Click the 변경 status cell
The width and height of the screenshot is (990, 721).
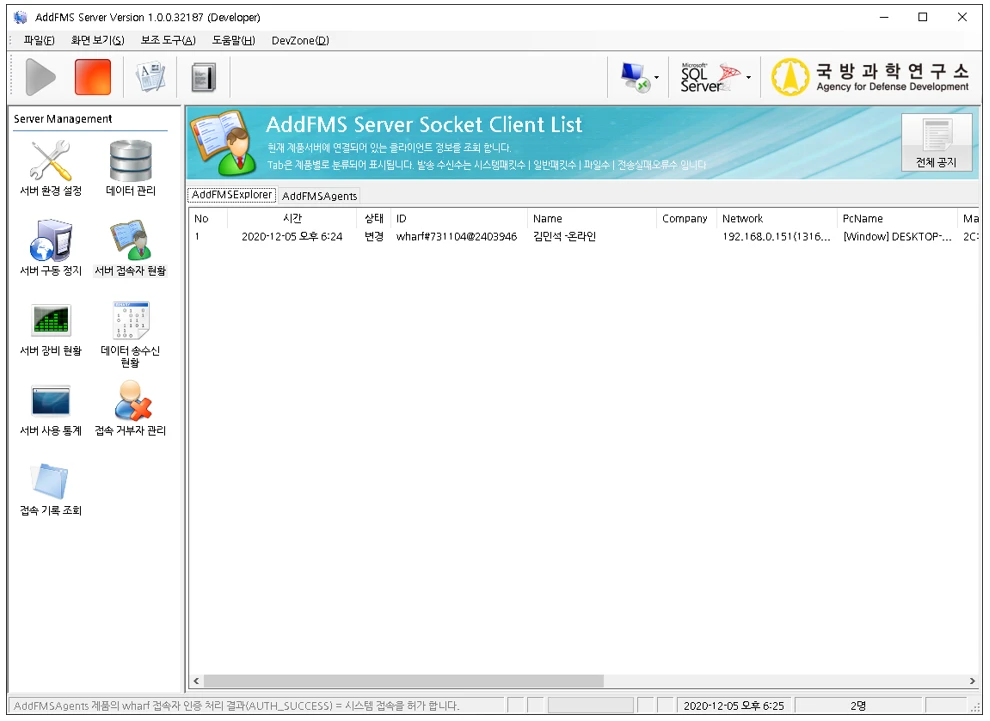(x=374, y=237)
